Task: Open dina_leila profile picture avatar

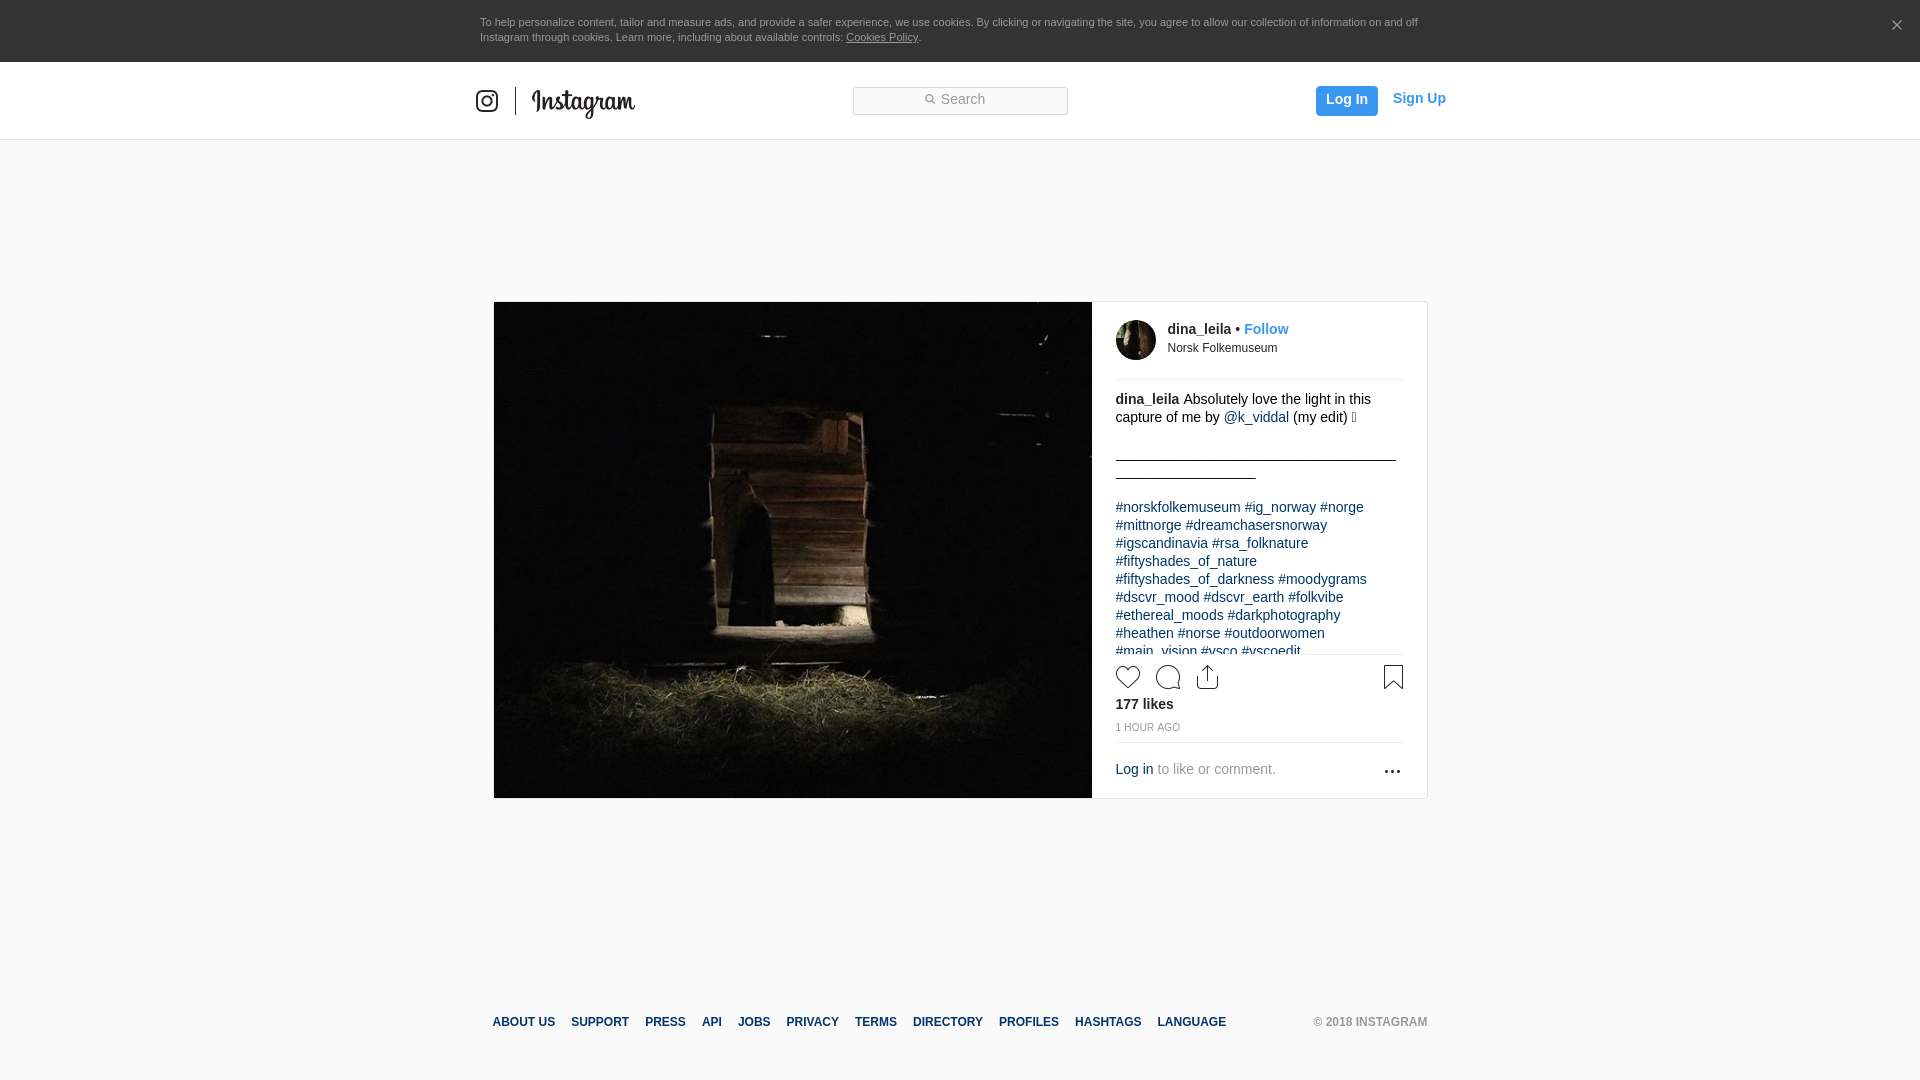Action: 1135,340
